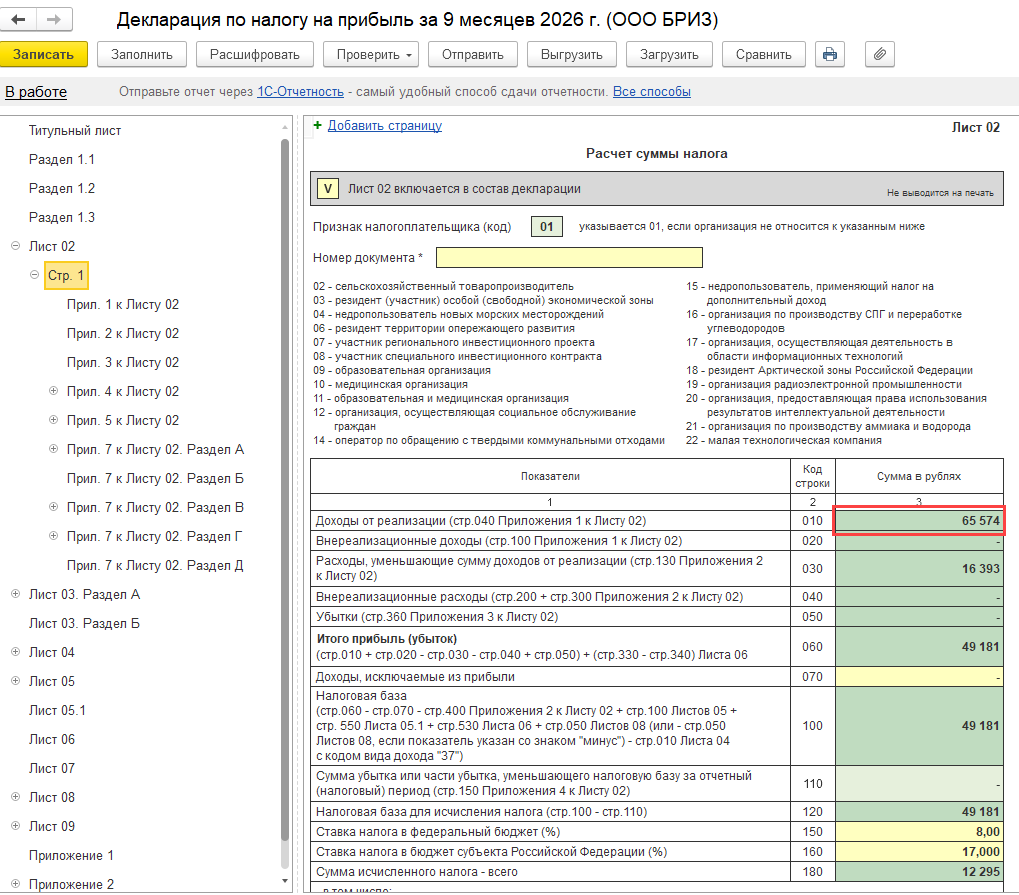
Task: Collapse the Стр. 1 tree node
Action: 34,275
